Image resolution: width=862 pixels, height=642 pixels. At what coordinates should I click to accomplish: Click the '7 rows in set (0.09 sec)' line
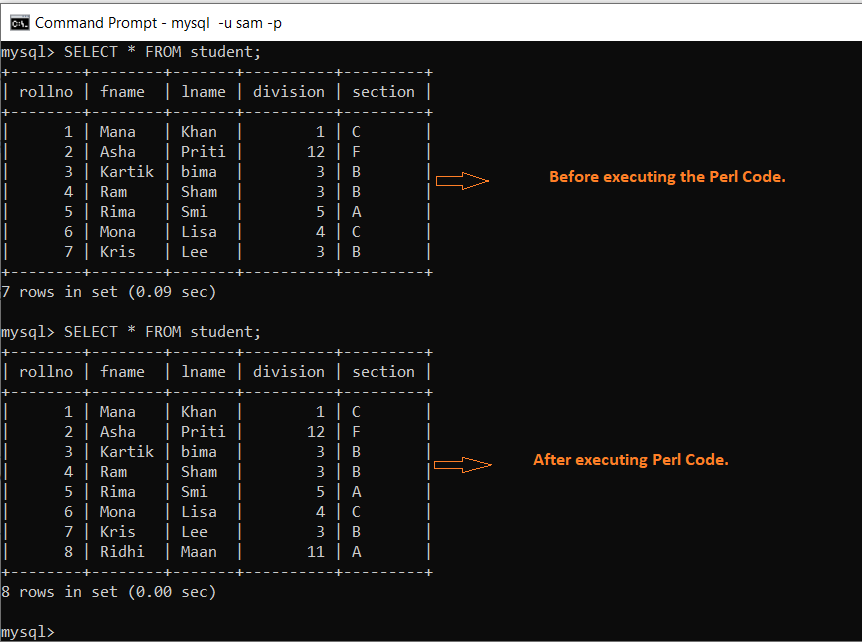point(110,291)
